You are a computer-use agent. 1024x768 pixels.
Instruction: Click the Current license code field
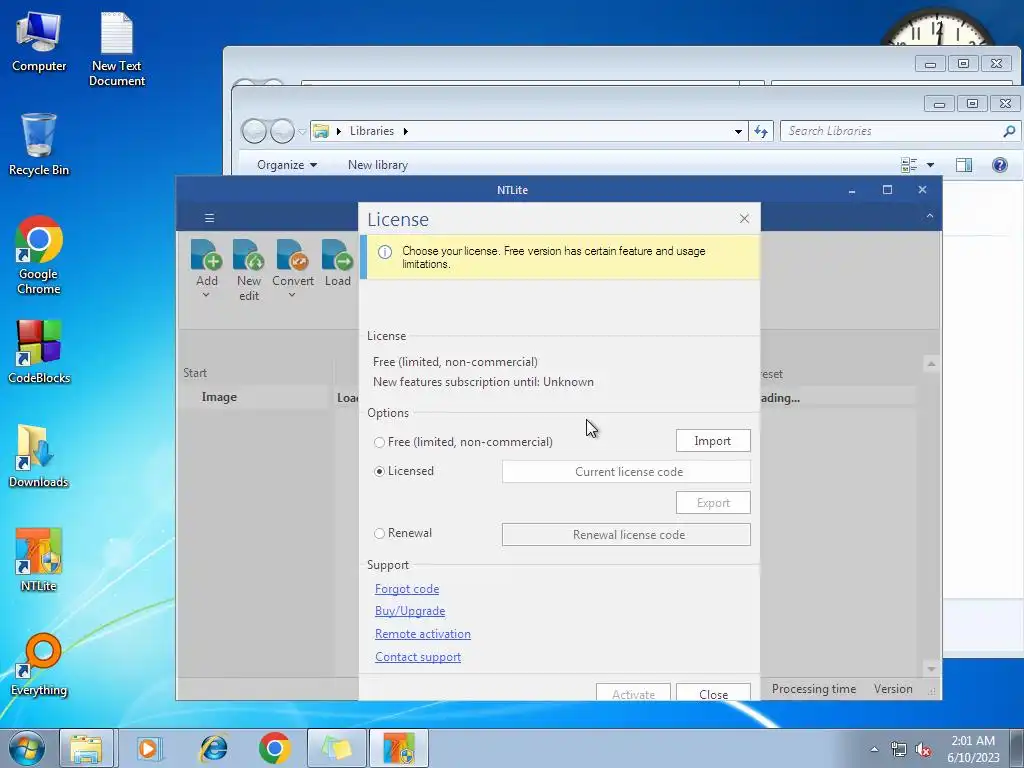626,472
